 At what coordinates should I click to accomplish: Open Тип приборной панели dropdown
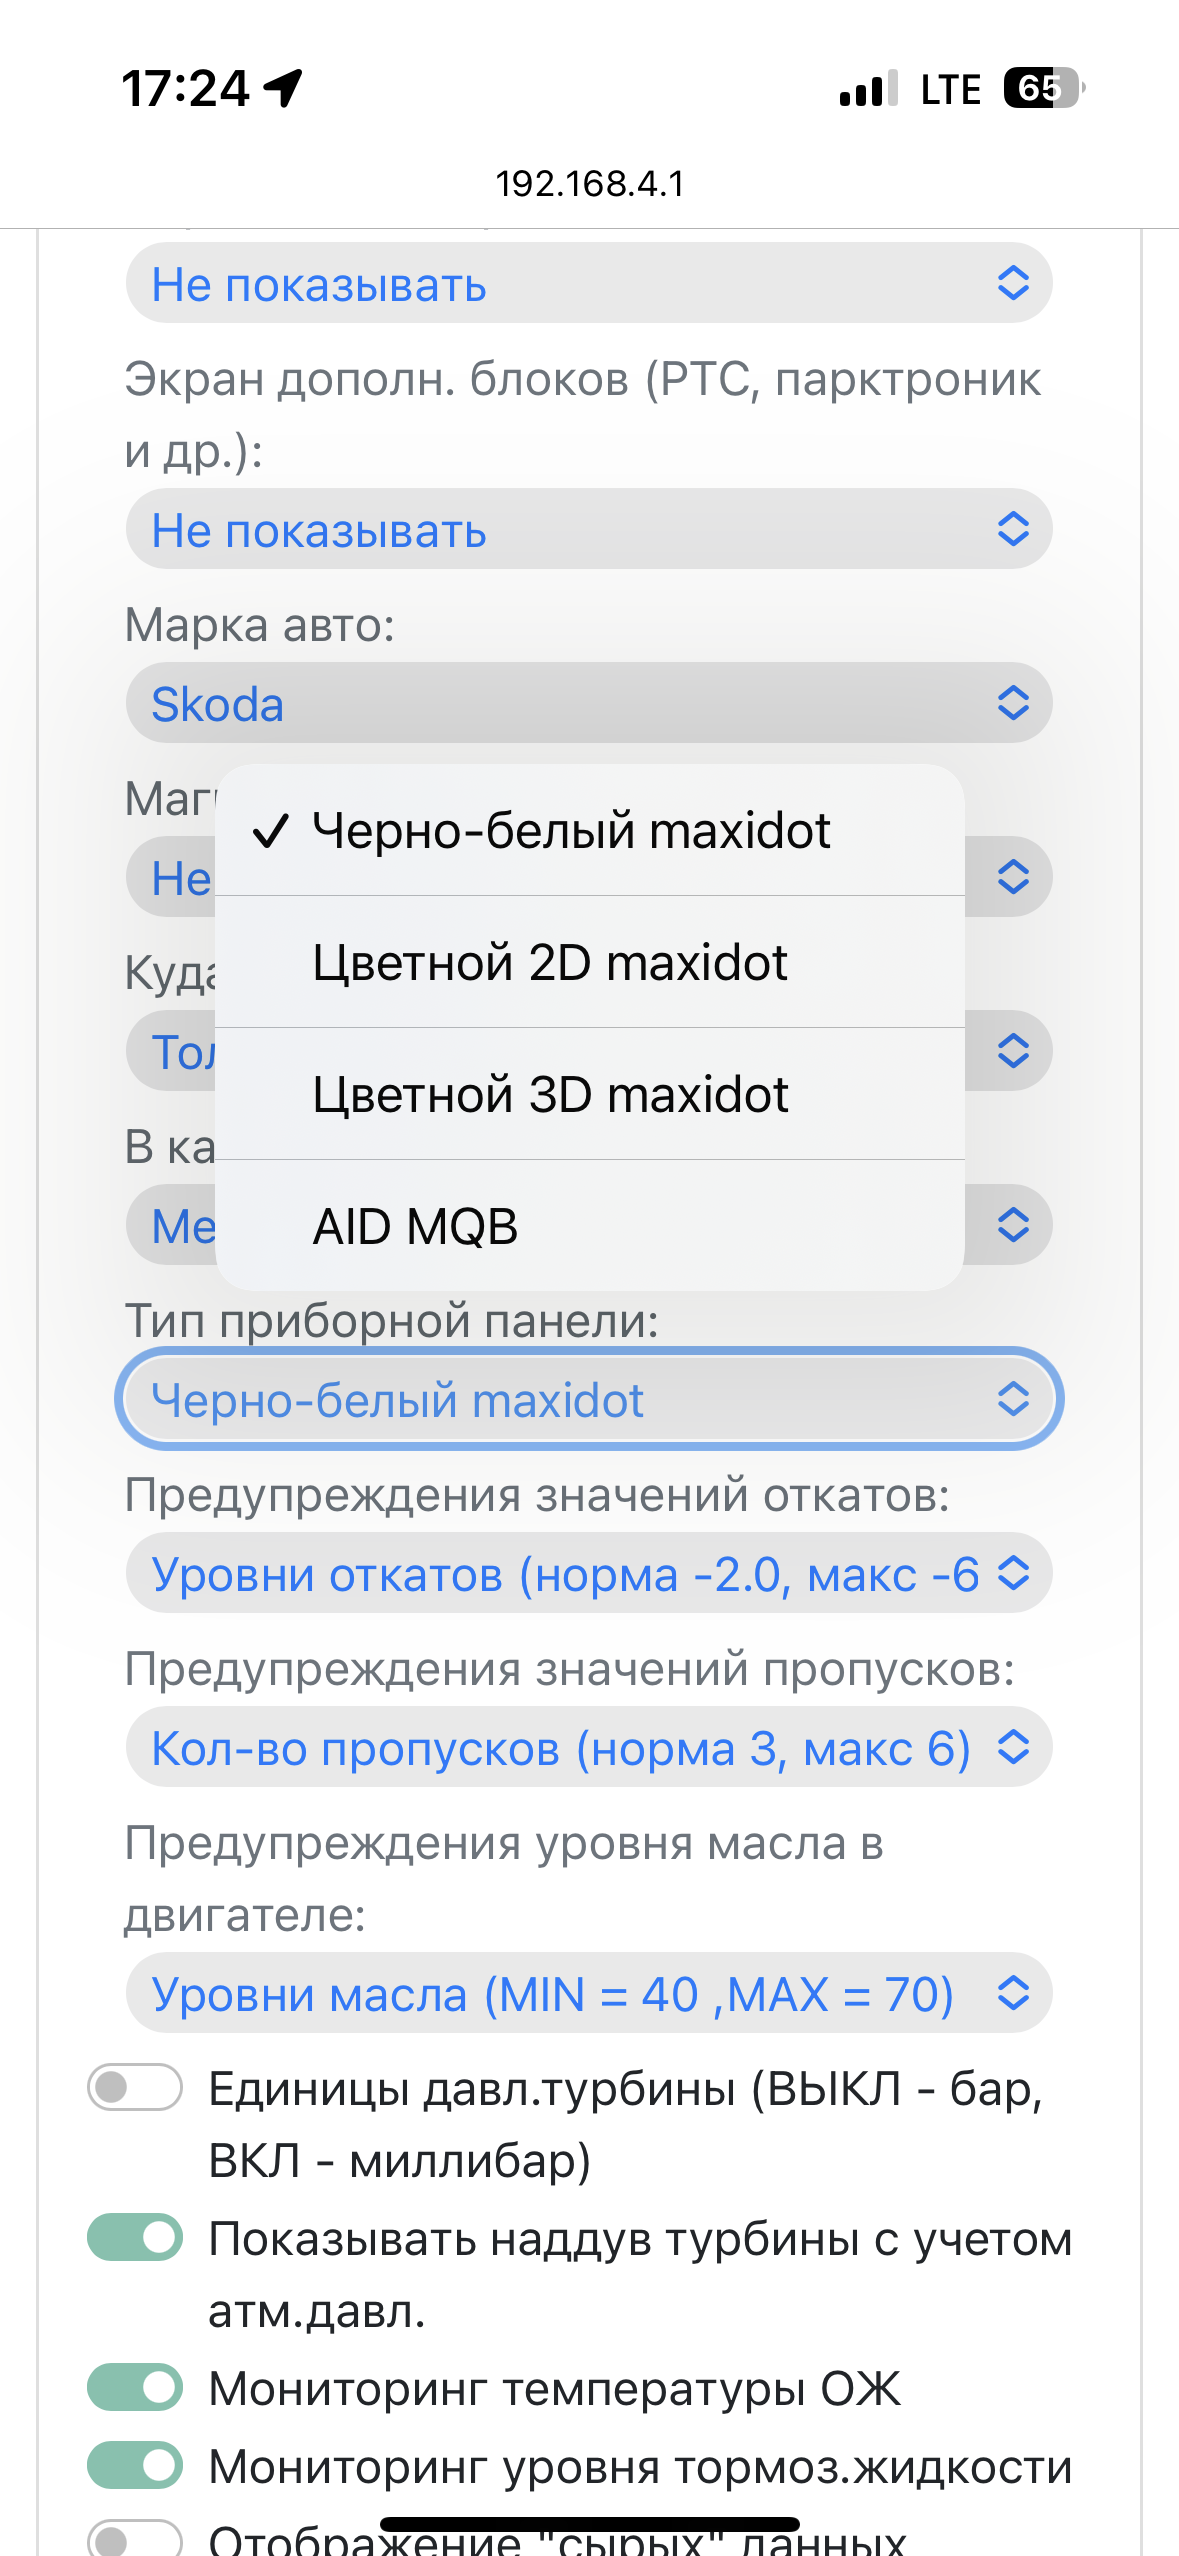pos(589,1399)
